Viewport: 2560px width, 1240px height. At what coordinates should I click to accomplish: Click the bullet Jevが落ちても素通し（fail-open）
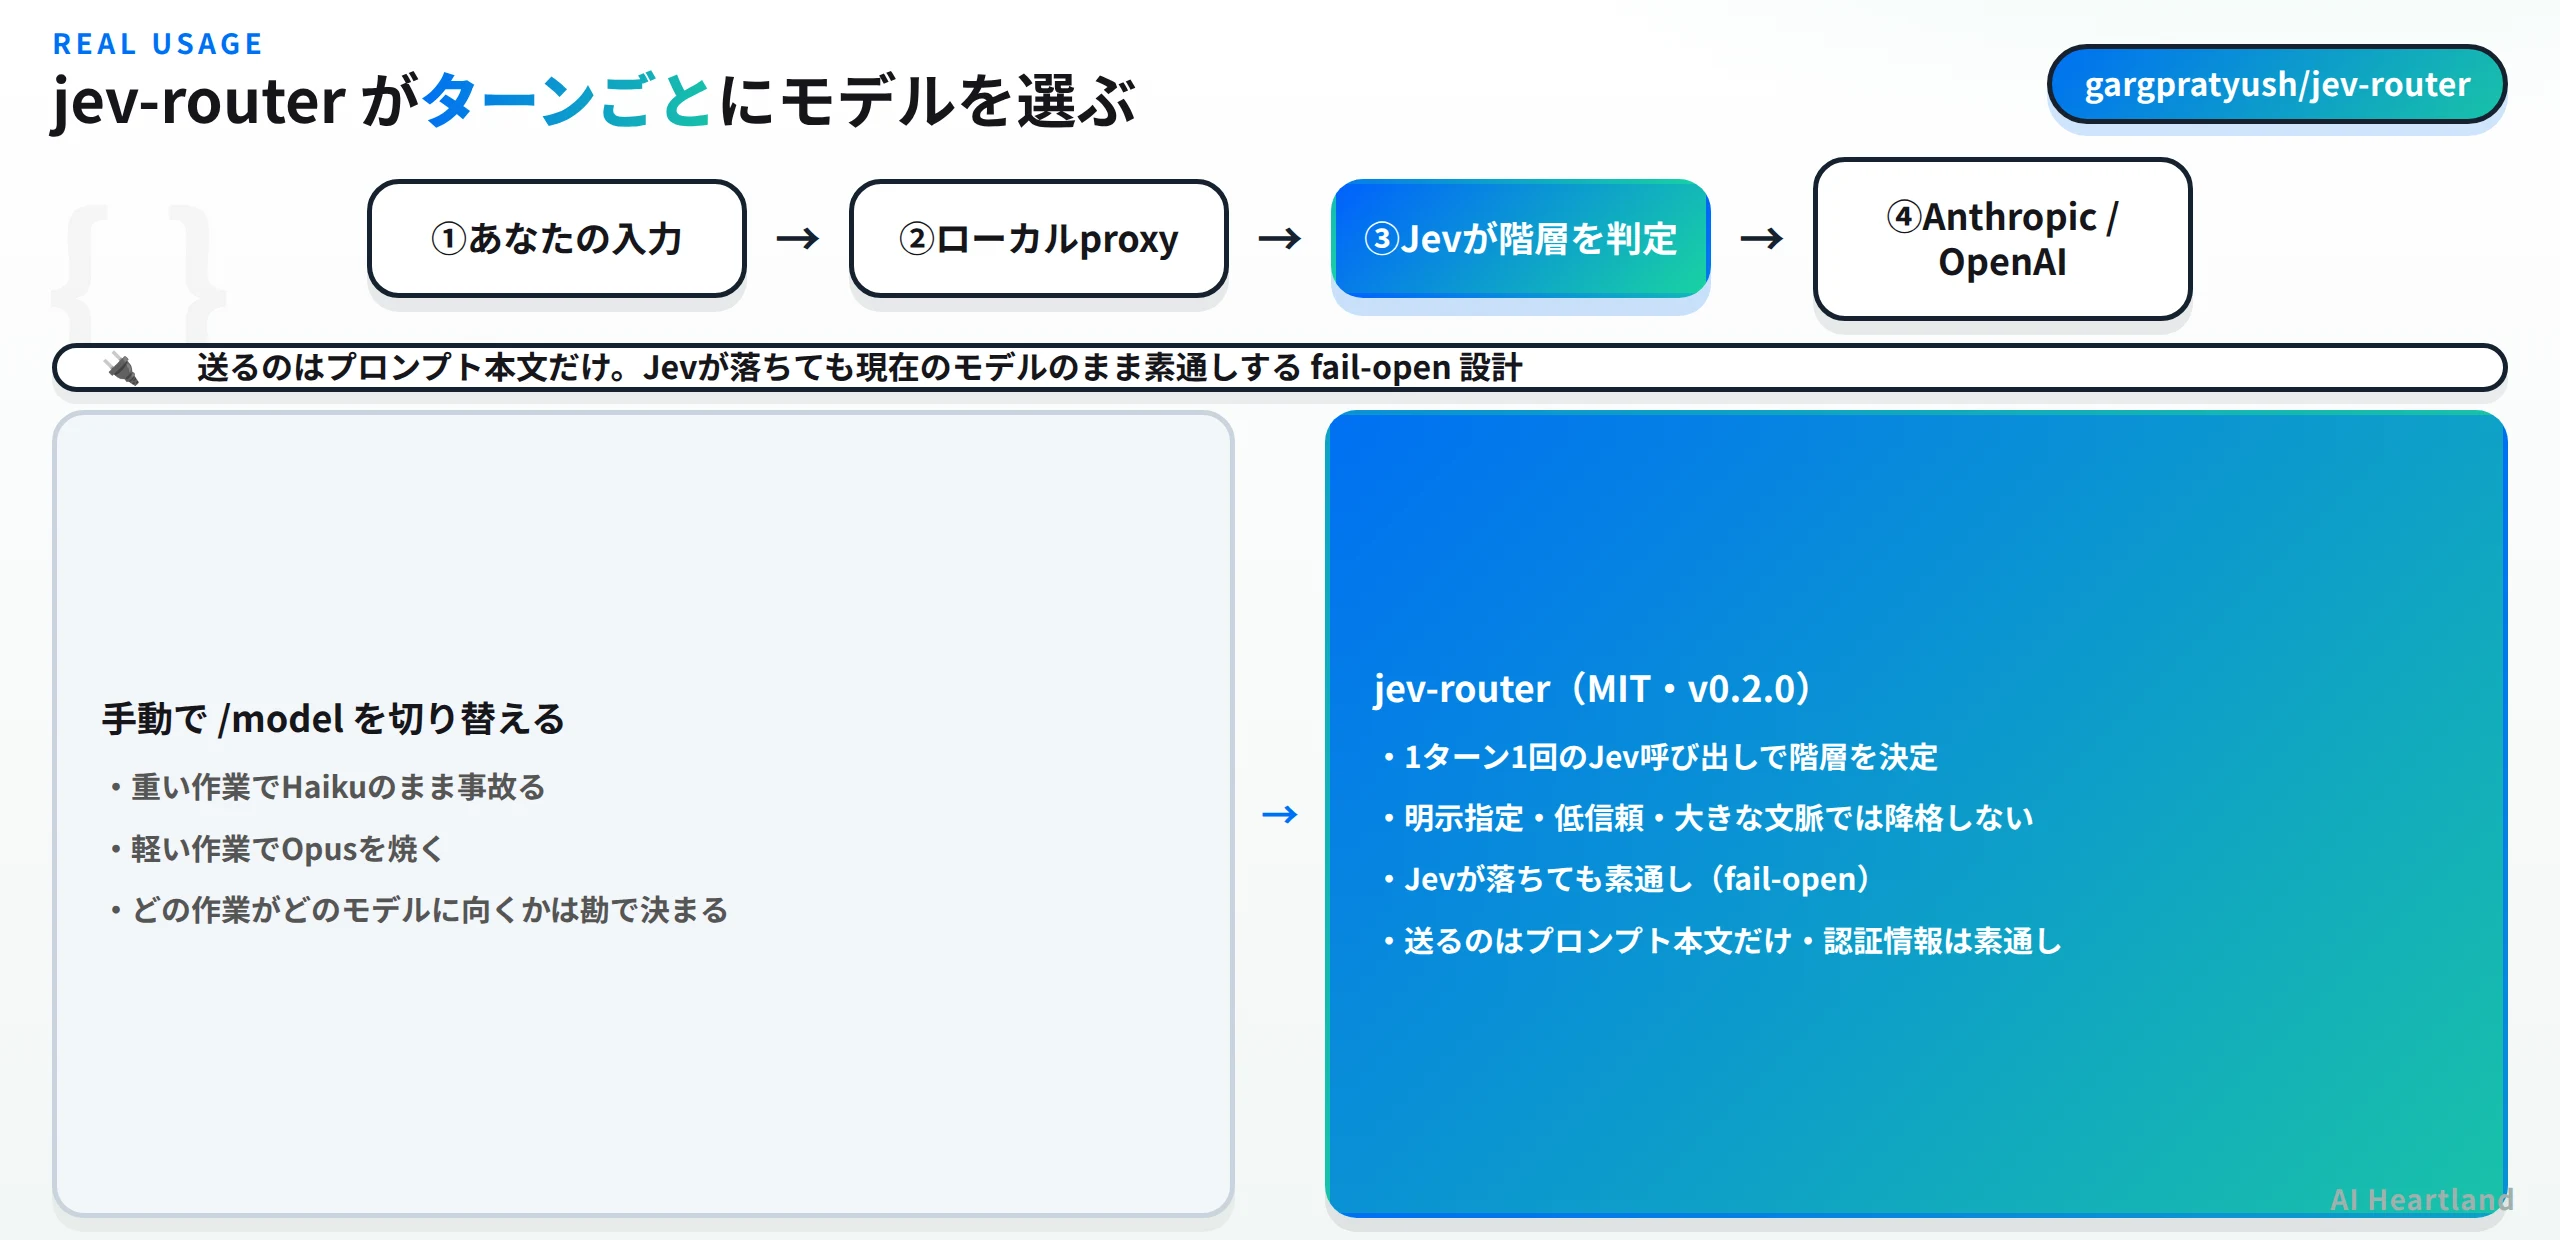point(1627,879)
